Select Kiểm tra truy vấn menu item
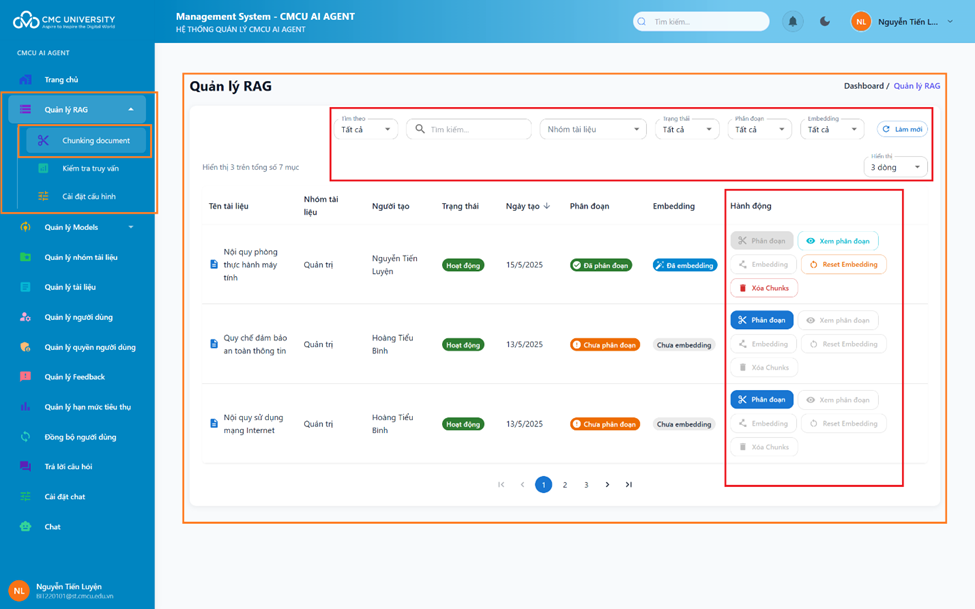Viewport: 975px width, 609px height. tap(90, 168)
